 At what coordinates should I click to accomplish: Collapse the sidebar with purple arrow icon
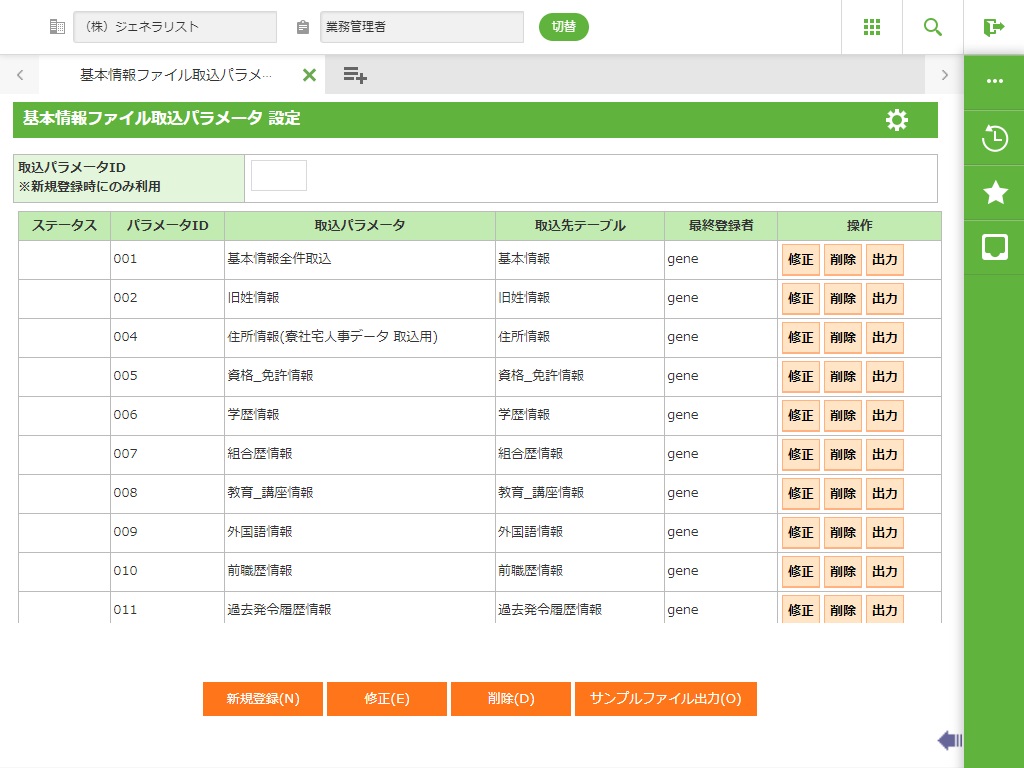point(949,740)
